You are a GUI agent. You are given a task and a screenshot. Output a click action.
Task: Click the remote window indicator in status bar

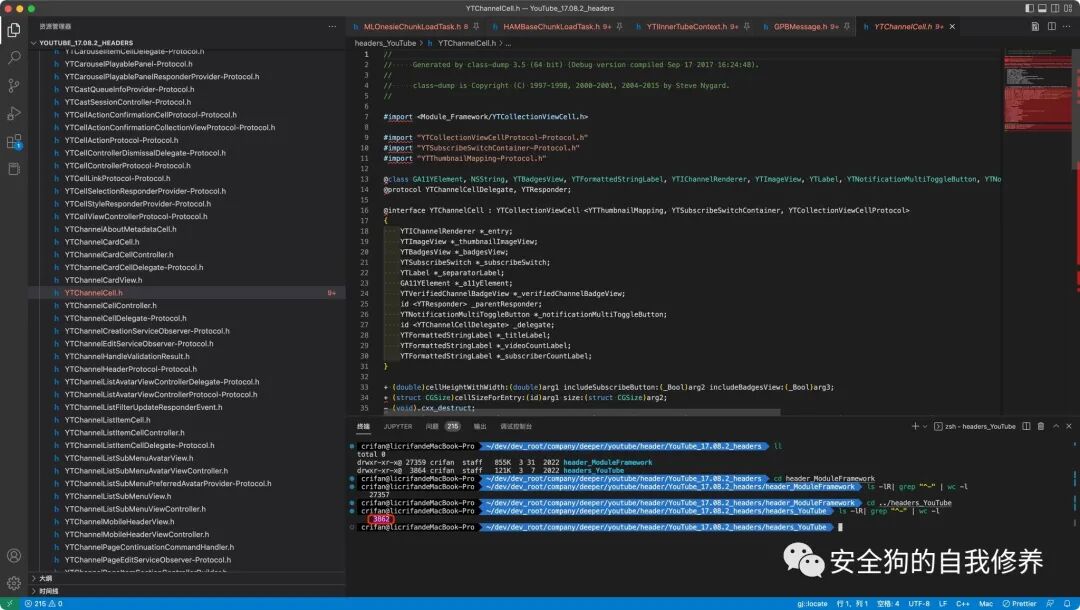(x=10, y=604)
